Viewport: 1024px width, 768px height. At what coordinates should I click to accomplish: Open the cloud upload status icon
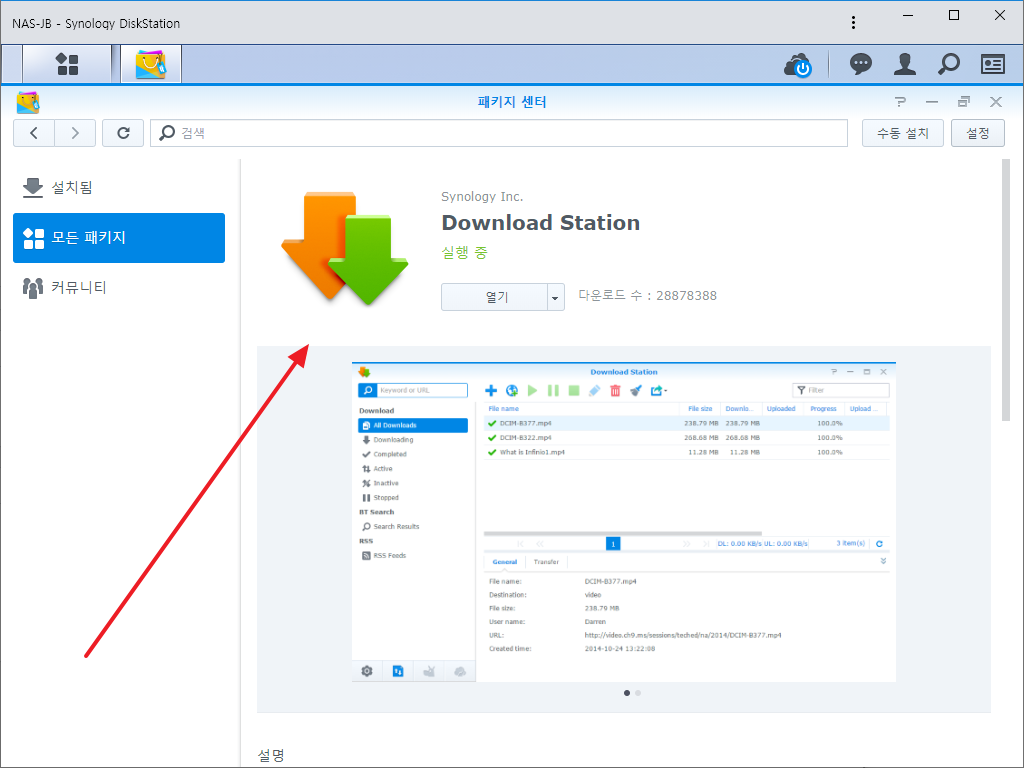click(x=798, y=65)
